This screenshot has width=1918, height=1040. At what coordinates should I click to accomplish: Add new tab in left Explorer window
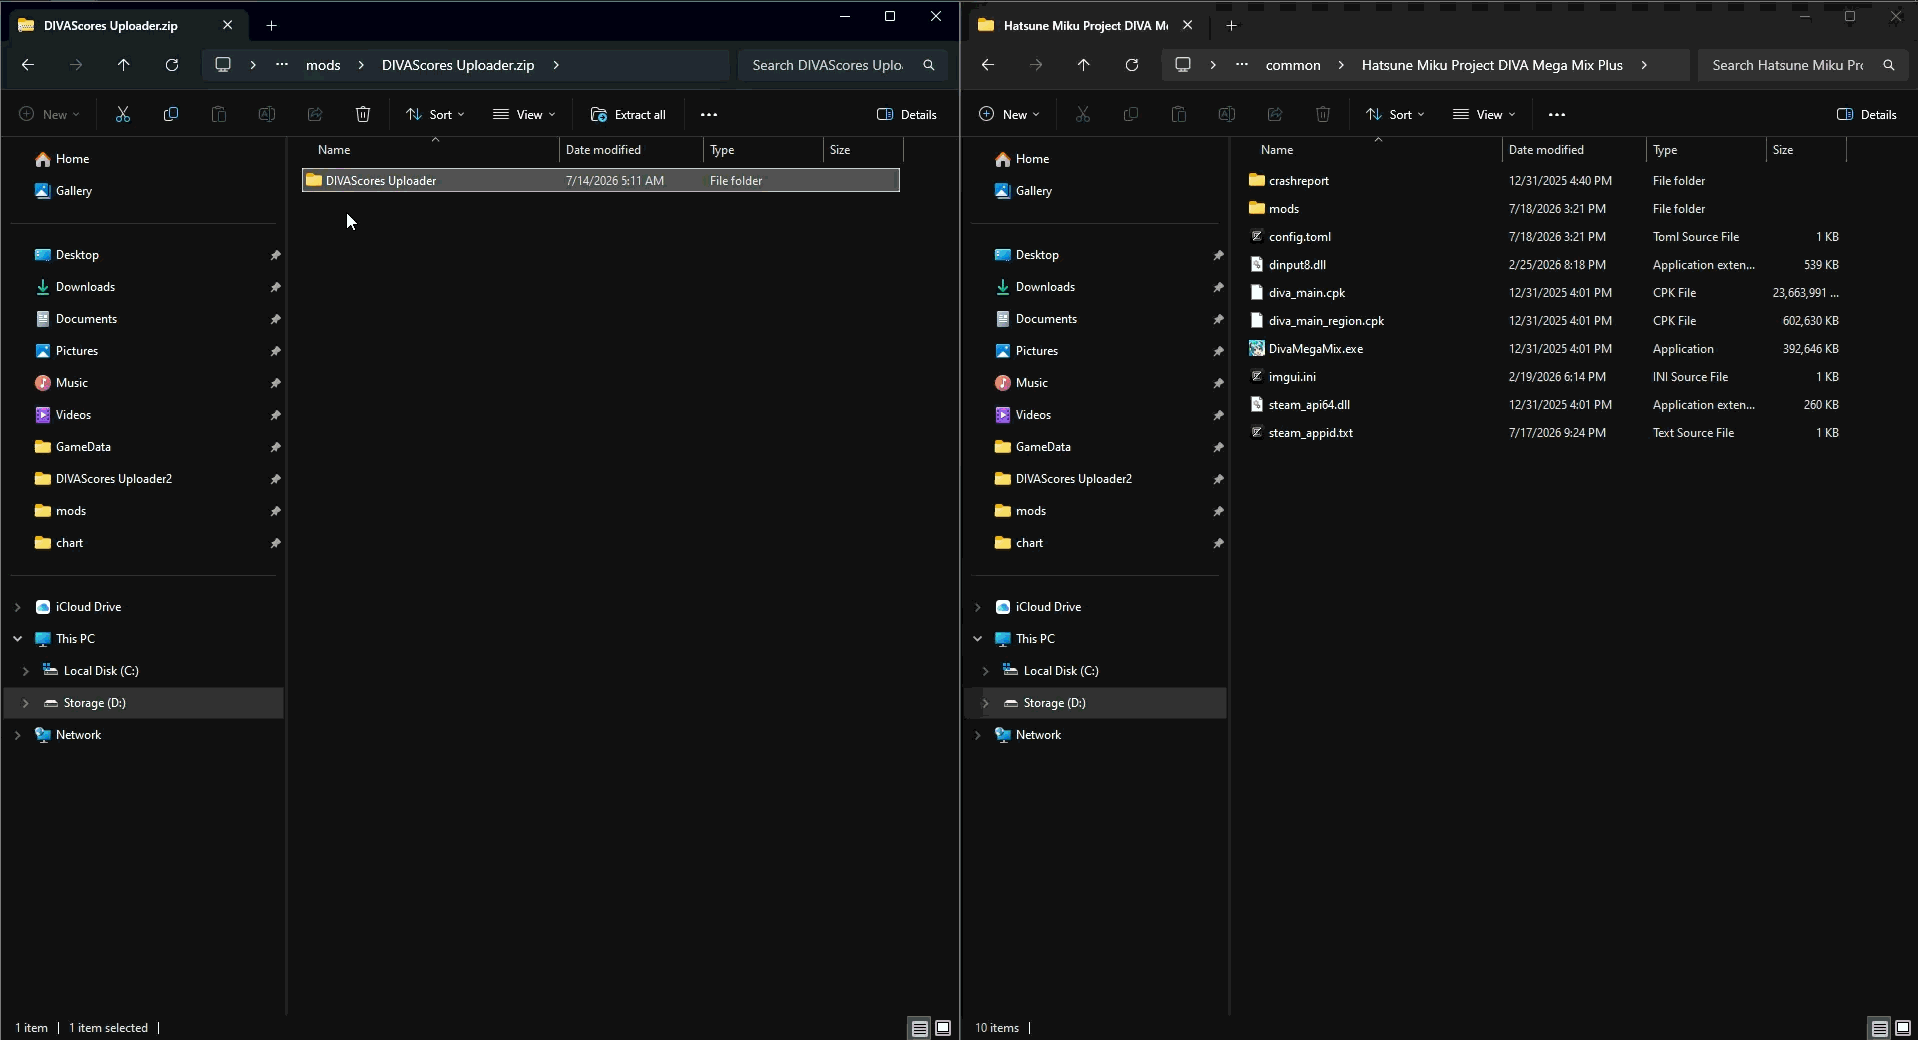[x=271, y=26]
